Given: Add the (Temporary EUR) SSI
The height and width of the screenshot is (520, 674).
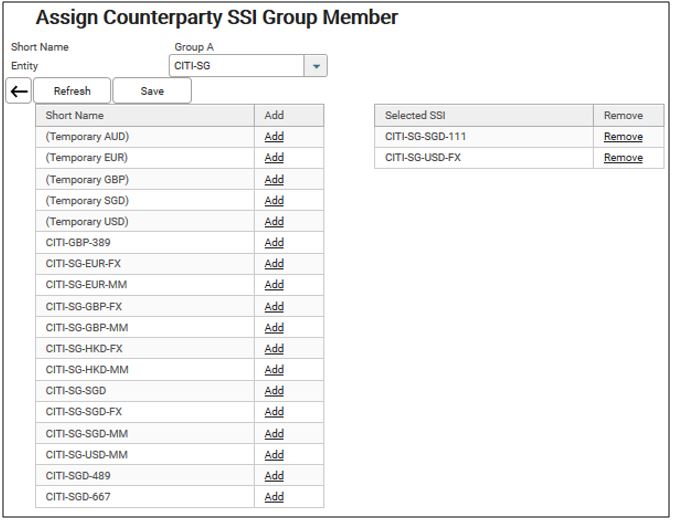Looking at the screenshot, I should [274, 158].
